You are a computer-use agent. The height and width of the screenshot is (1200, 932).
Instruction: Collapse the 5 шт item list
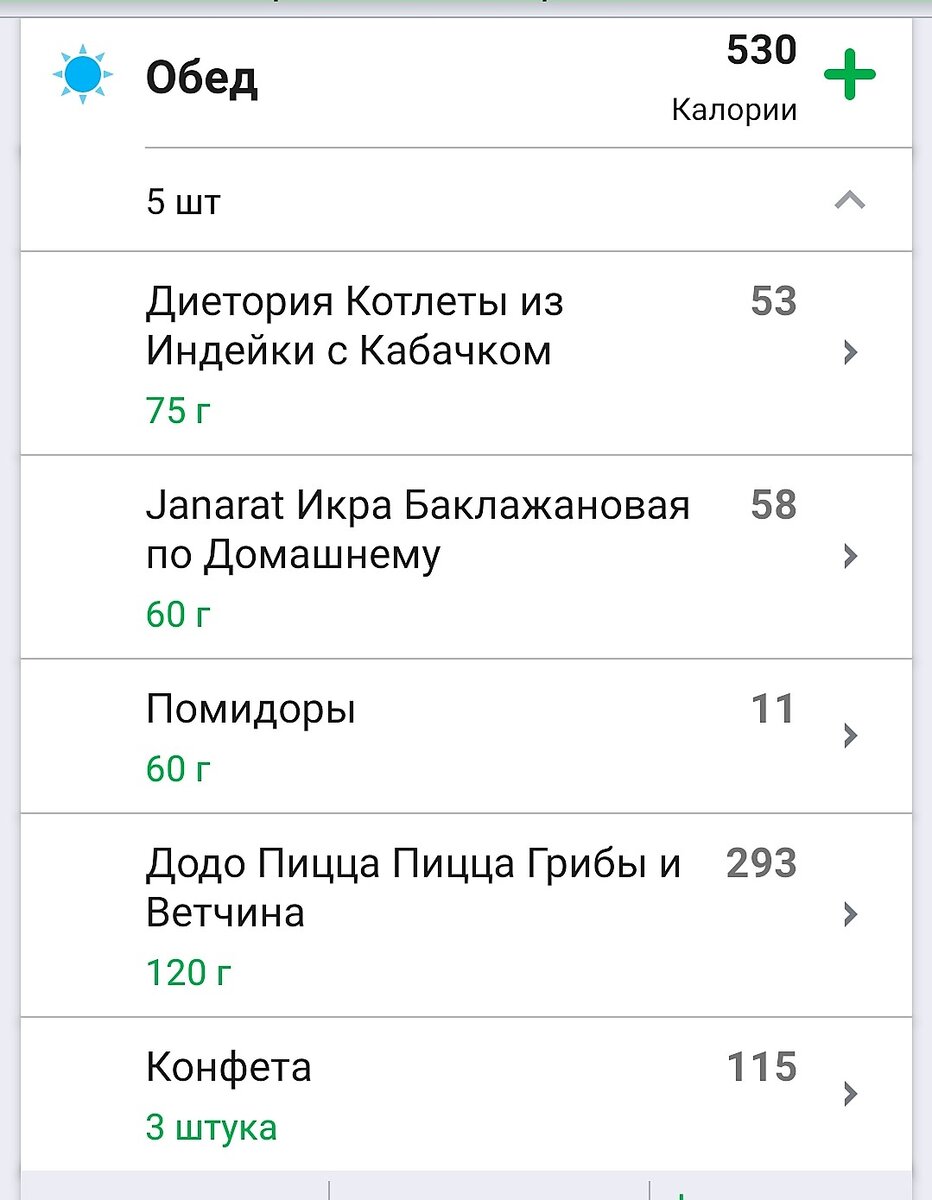pos(849,201)
